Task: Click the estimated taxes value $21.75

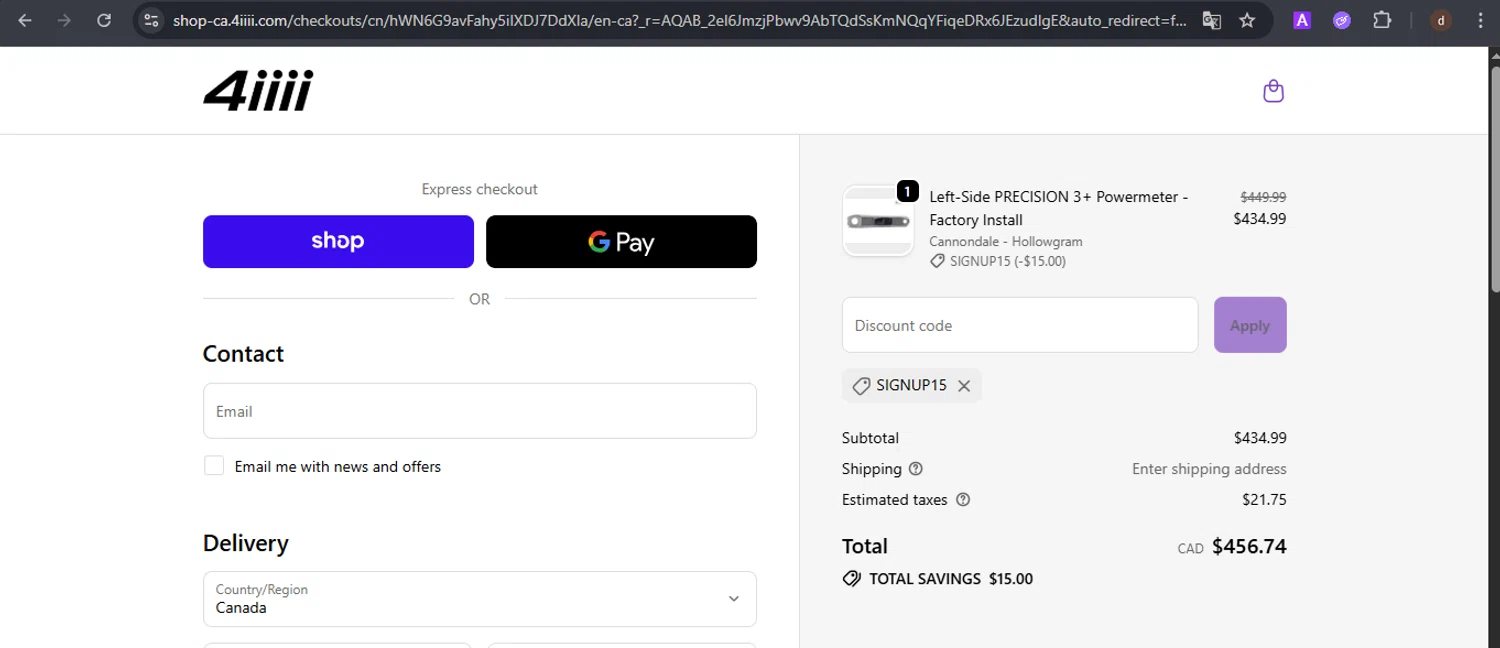Action: (x=1264, y=500)
